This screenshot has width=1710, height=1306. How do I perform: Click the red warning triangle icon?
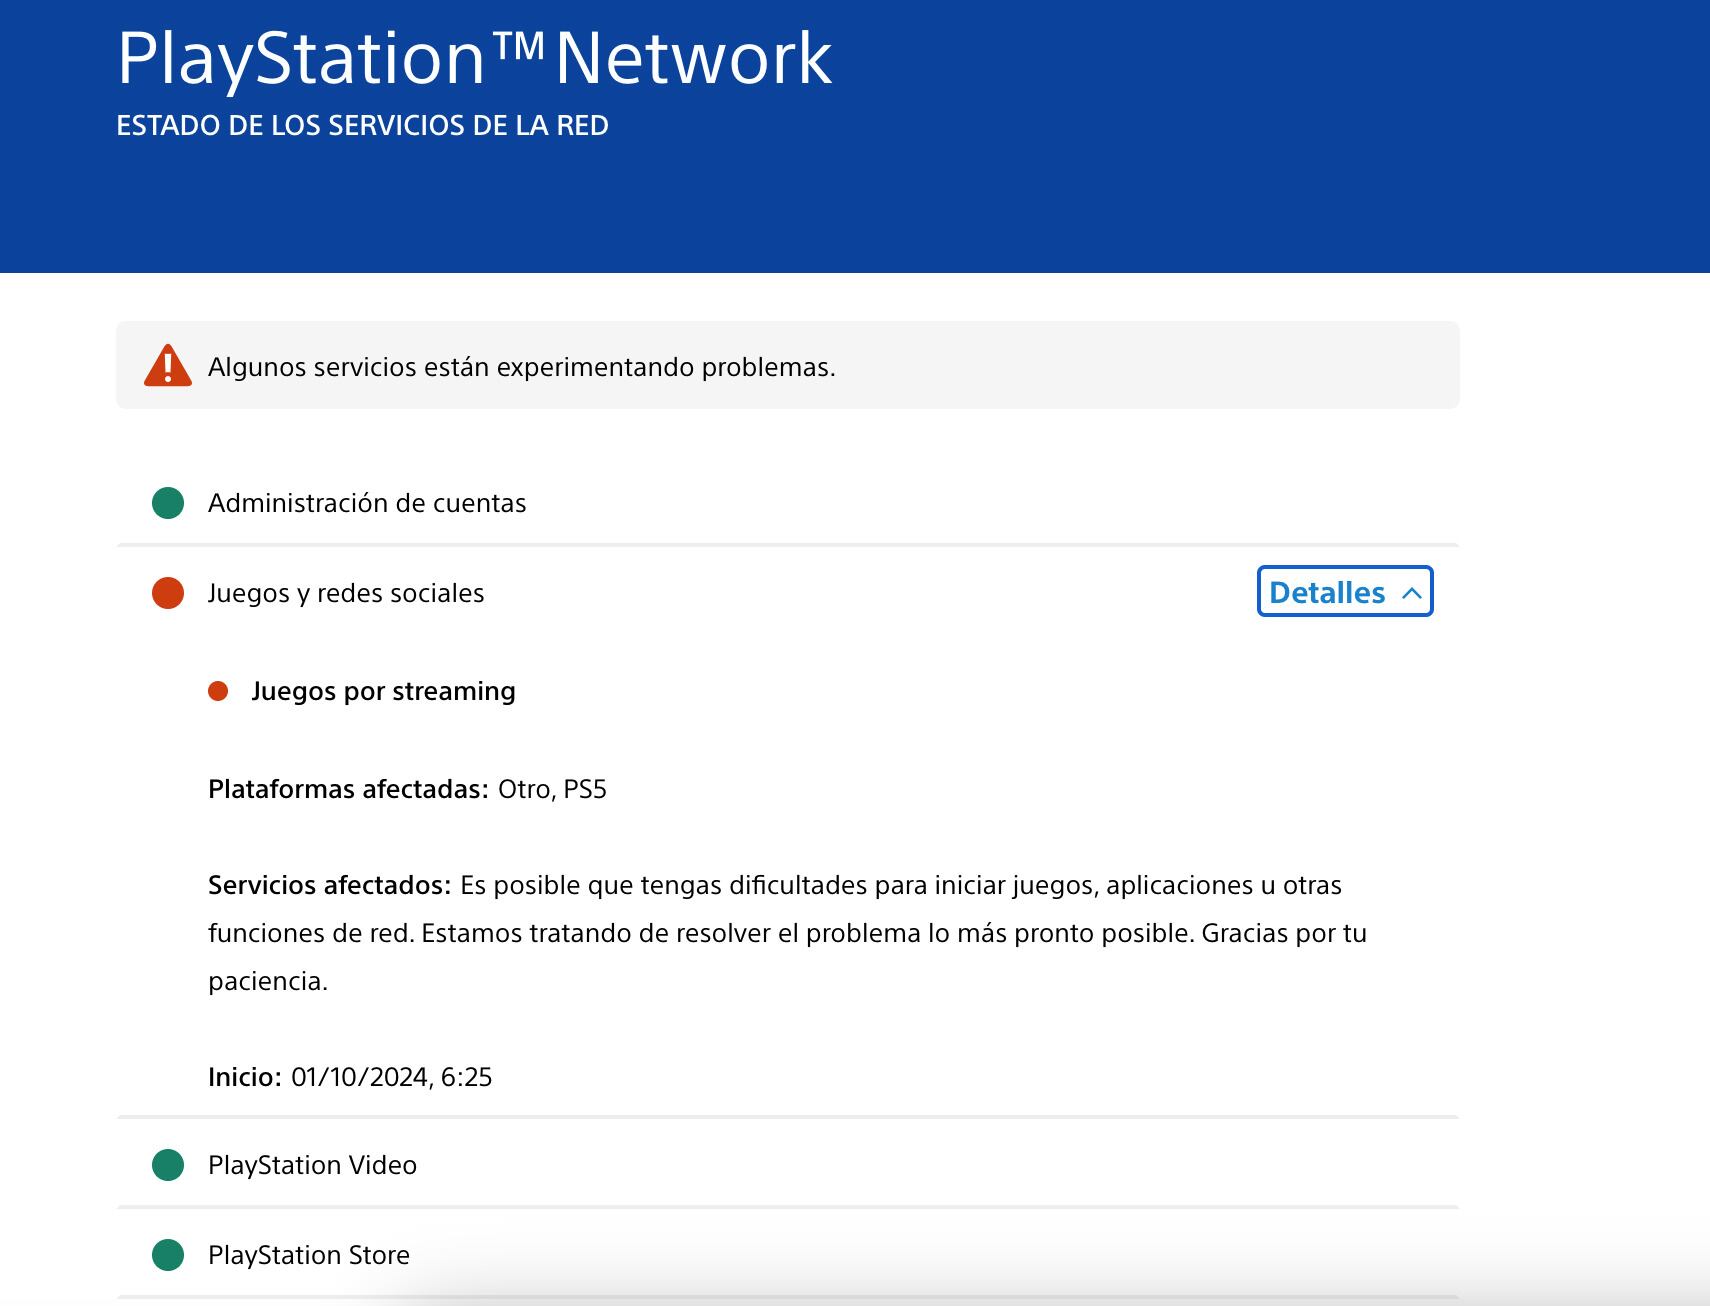(168, 366)
